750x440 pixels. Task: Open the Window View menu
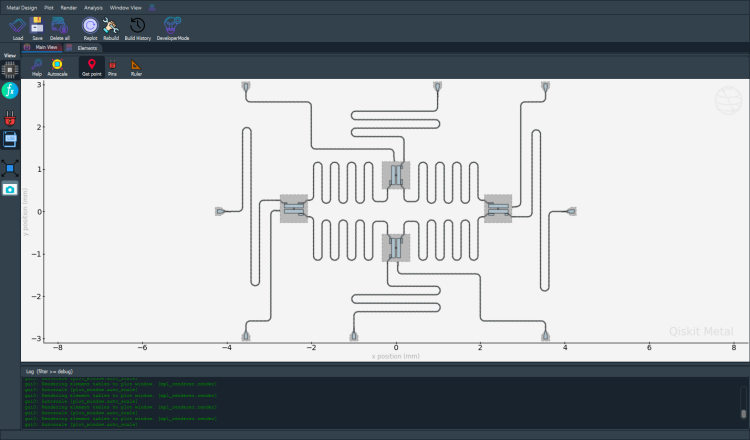pyautogui.click(x=125, y=8)
